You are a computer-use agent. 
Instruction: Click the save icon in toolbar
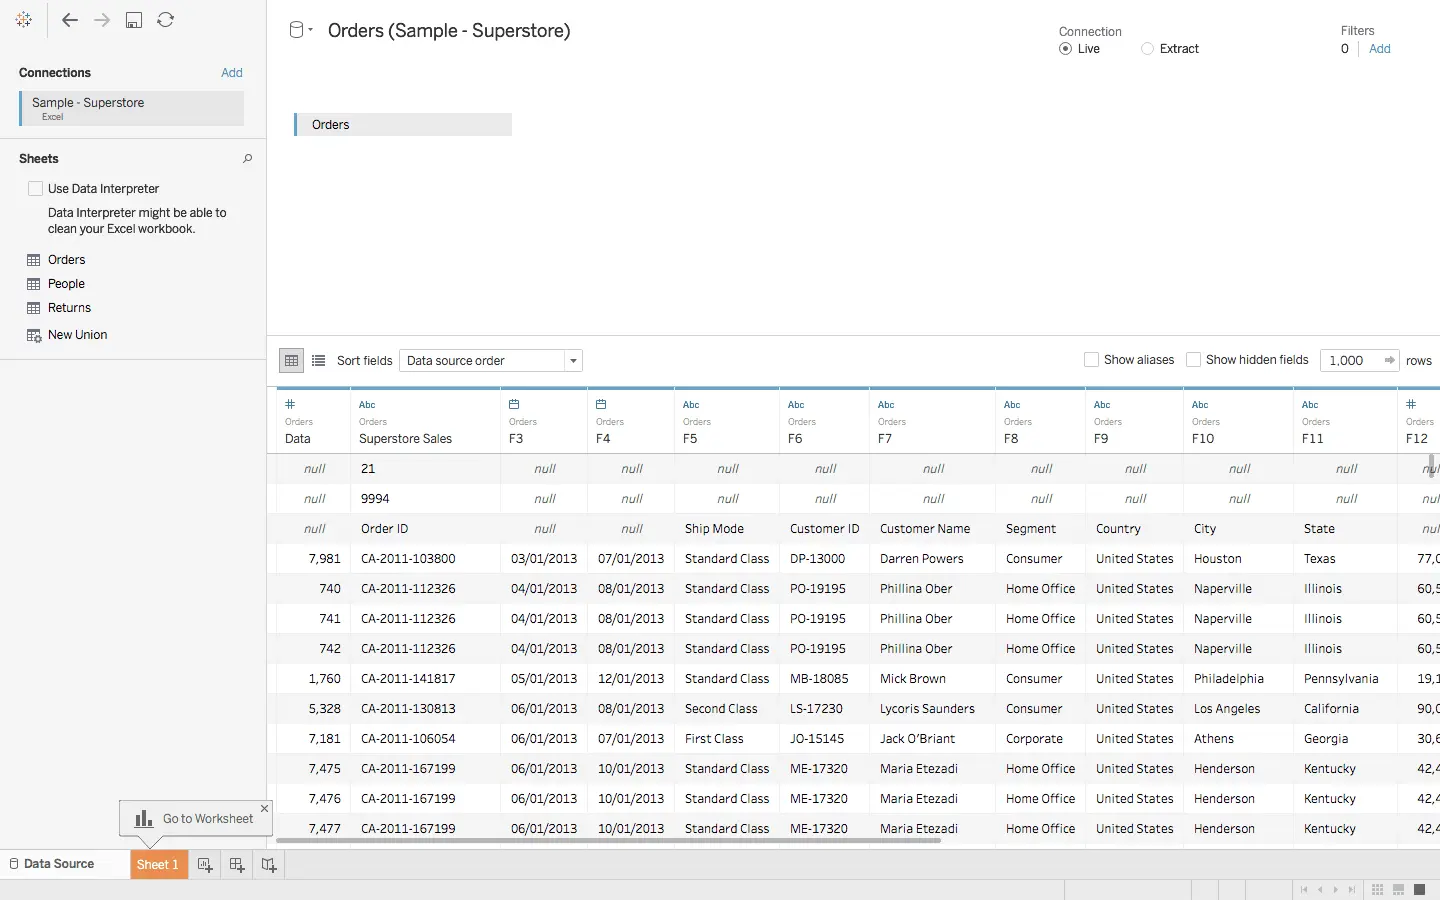[134, 20]
